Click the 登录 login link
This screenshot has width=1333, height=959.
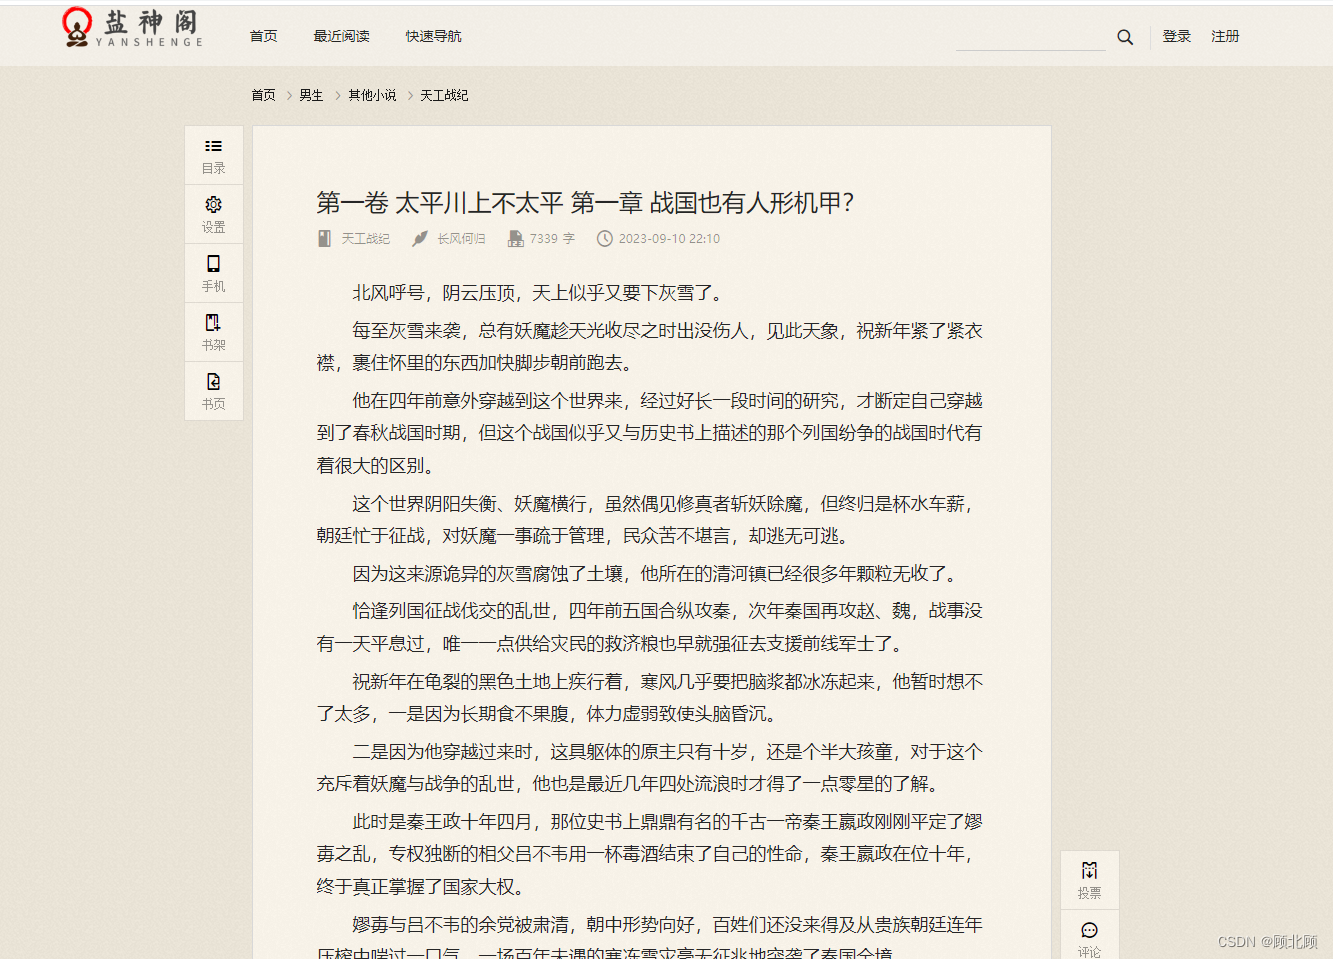(x=1177, y=36)
